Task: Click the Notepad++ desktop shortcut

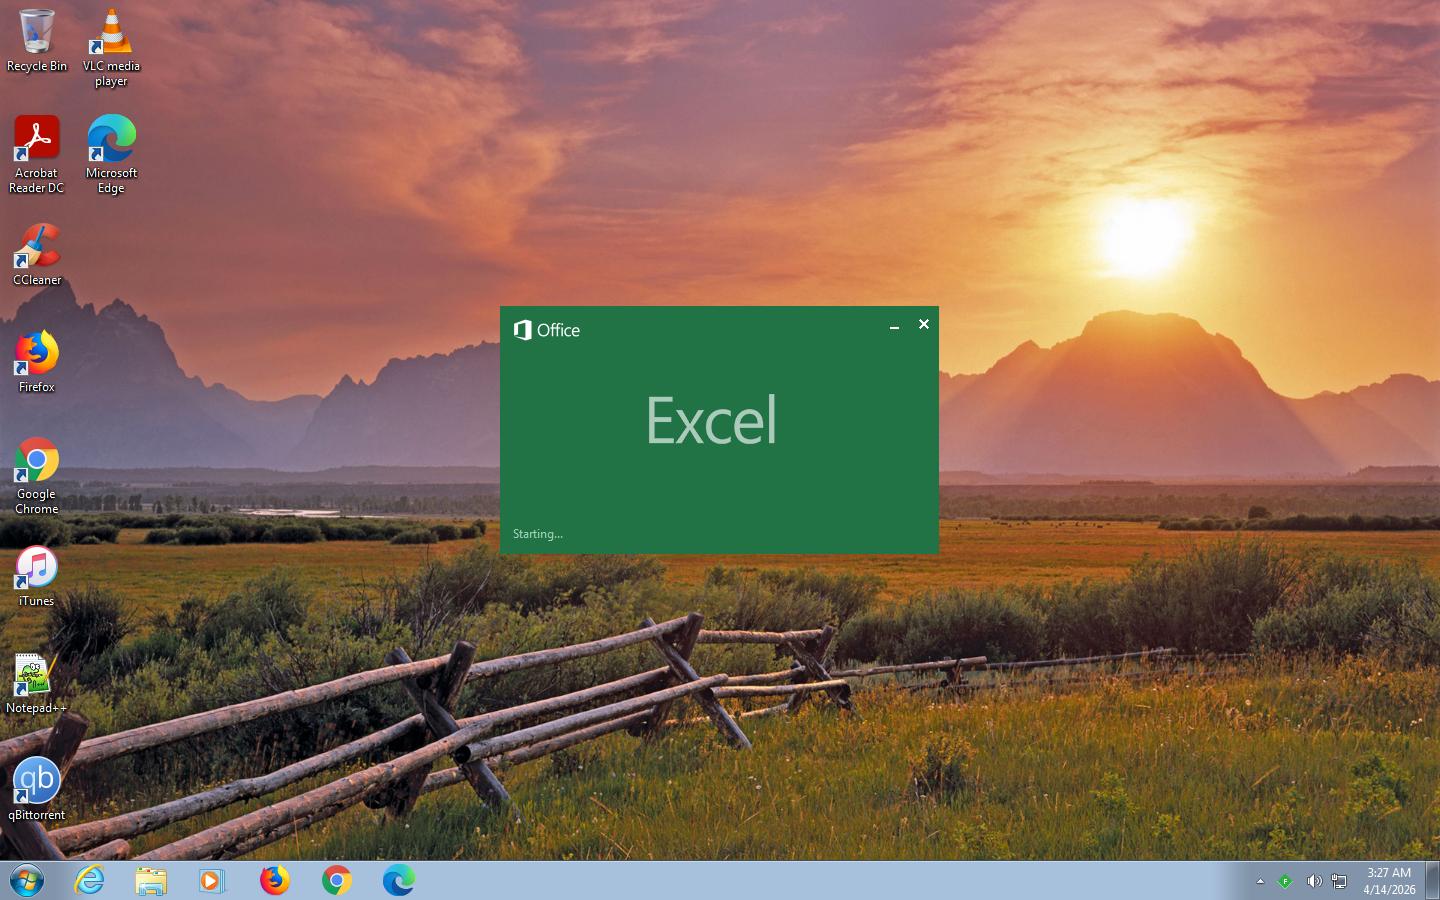Action: click(x=37, y=675)
